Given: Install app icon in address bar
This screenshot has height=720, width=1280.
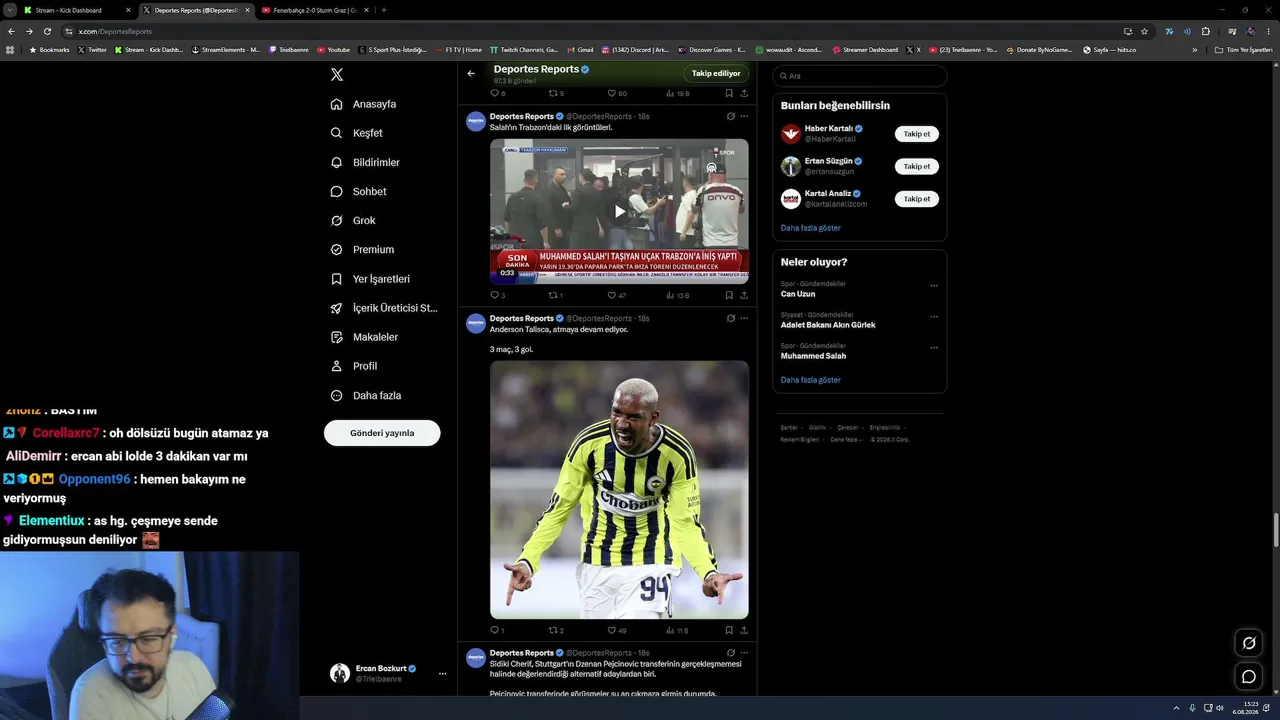Looking at the screenshot, I should point(1128,31).
